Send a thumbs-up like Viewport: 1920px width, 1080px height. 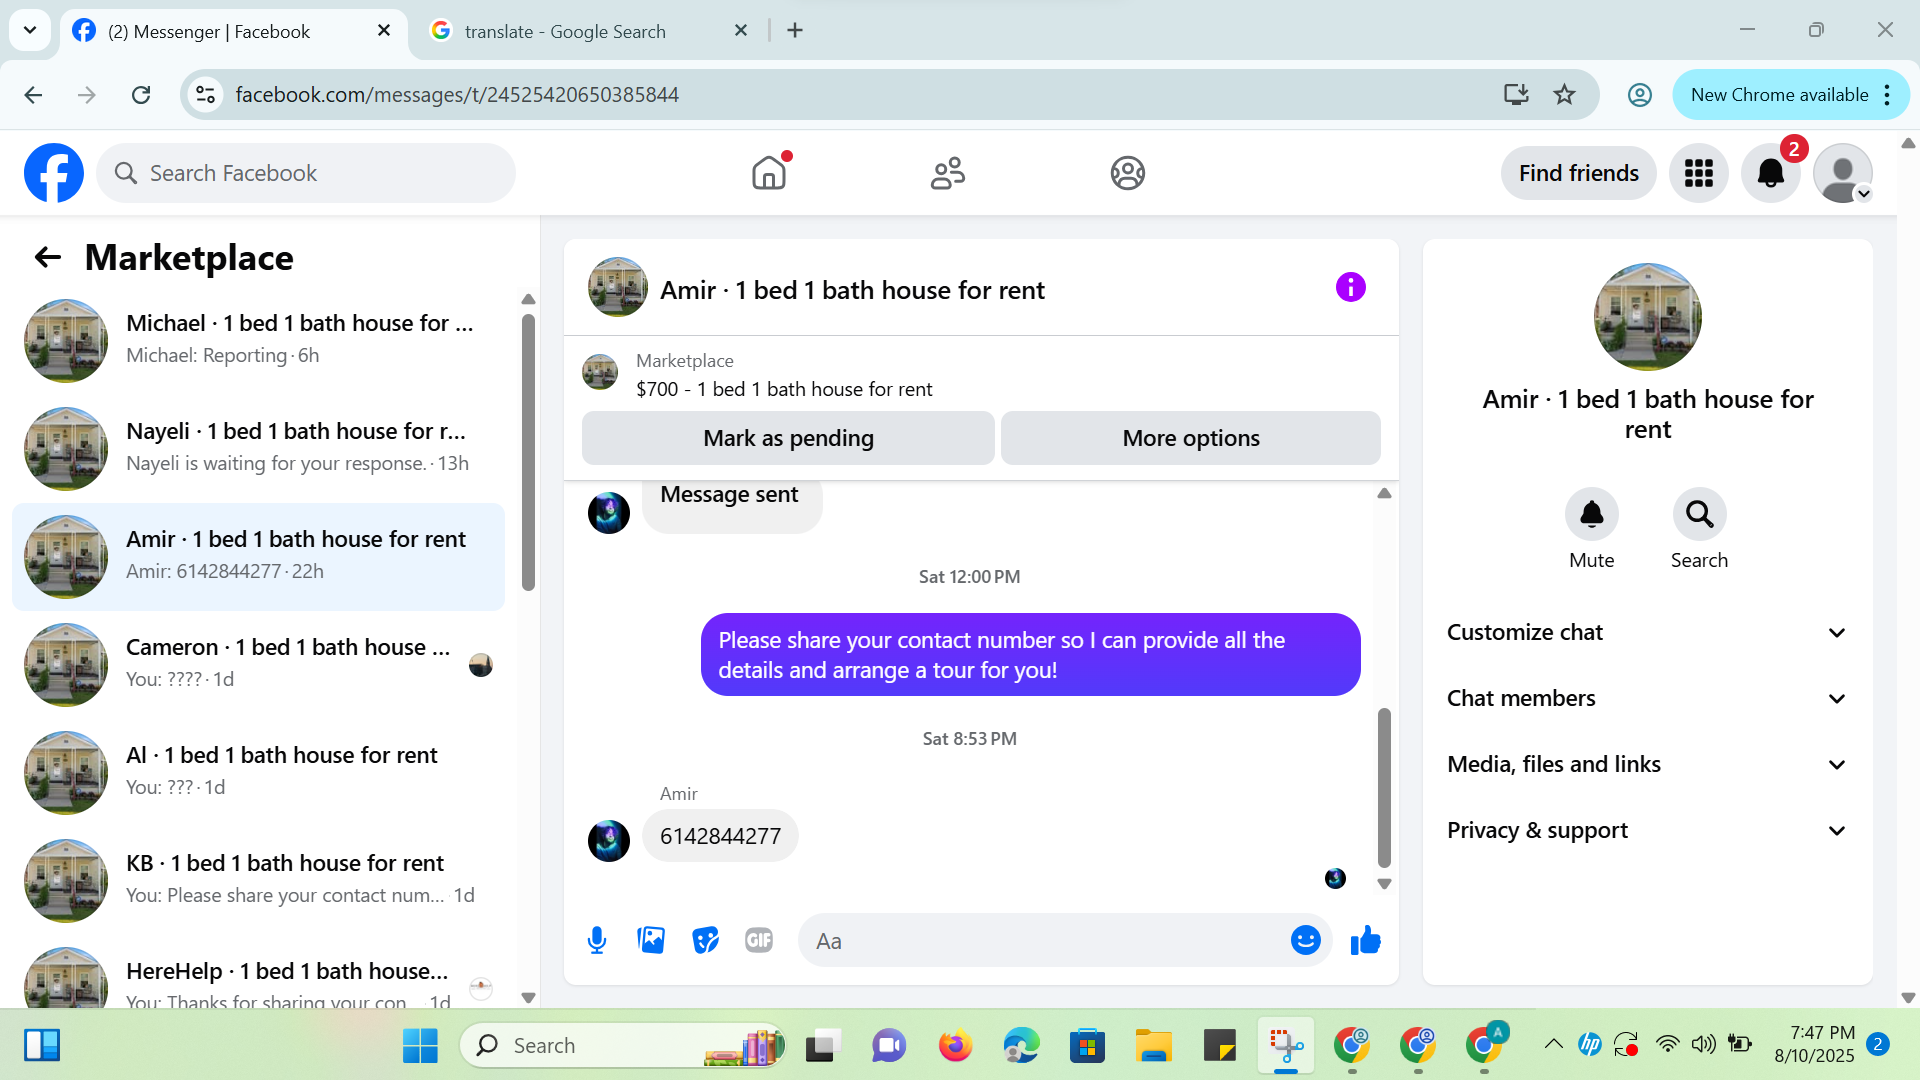1365,940
